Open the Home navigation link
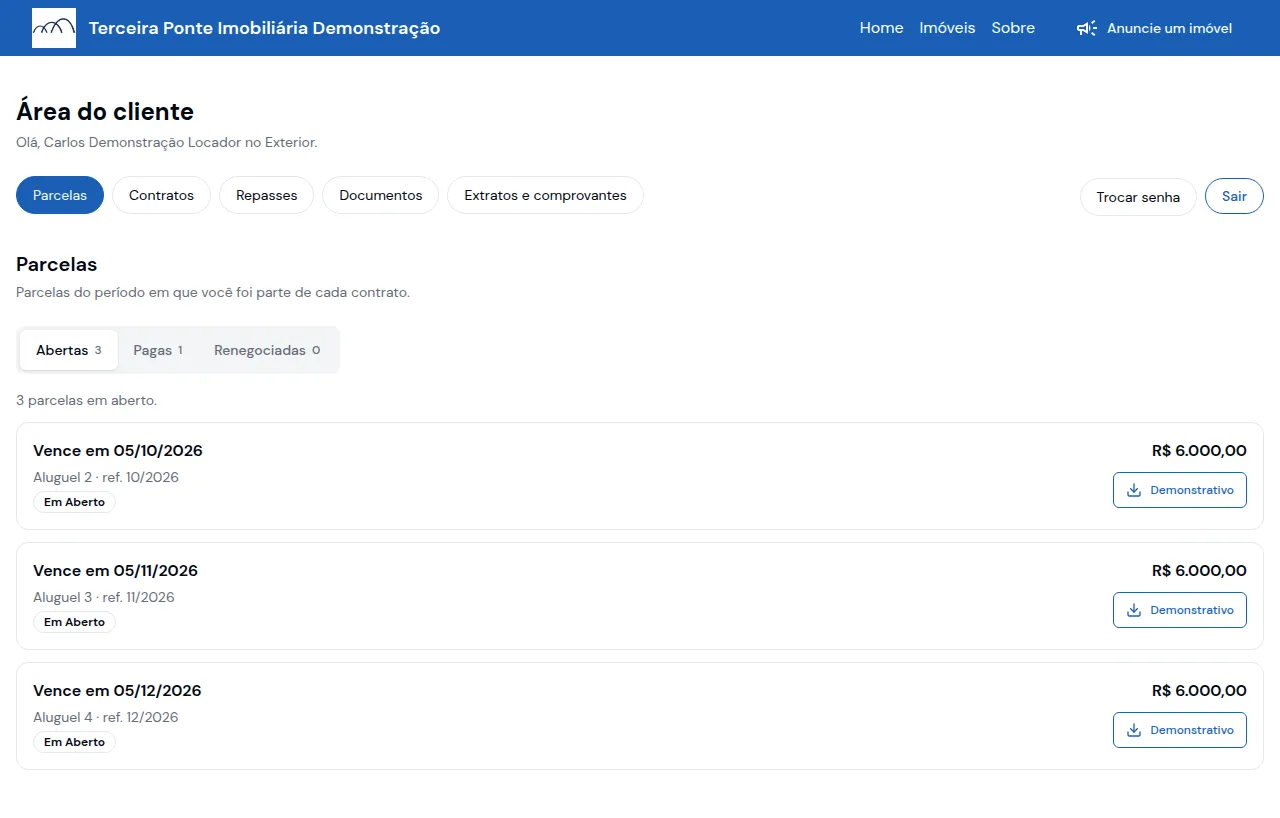The height and width of the screenshot is (818, 1280). click(x=881, y=28)
